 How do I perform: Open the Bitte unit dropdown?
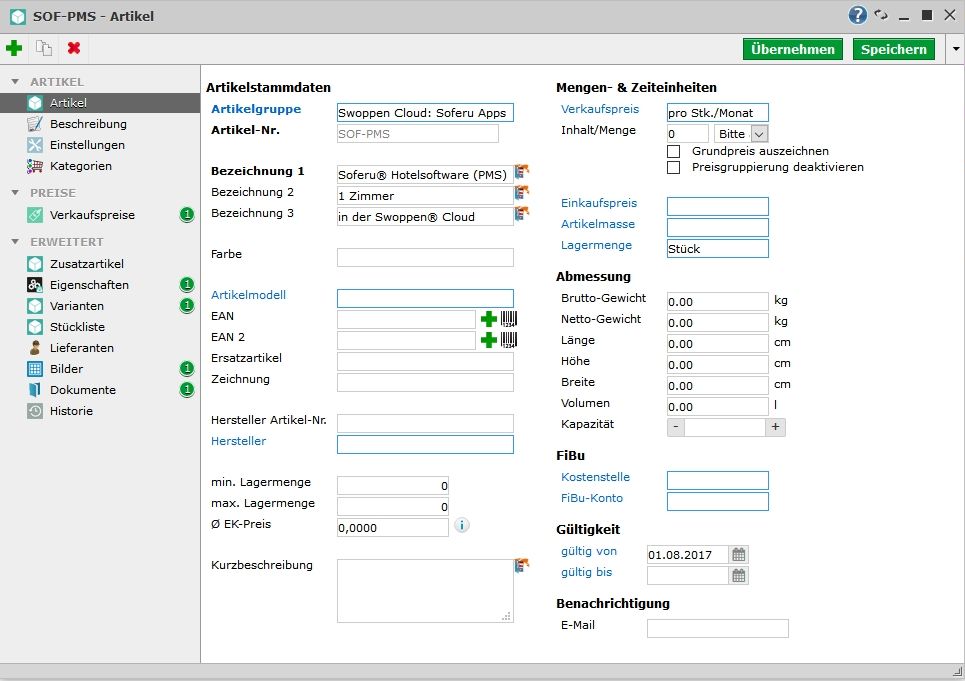pyautogui.click(x=741, y=133)
